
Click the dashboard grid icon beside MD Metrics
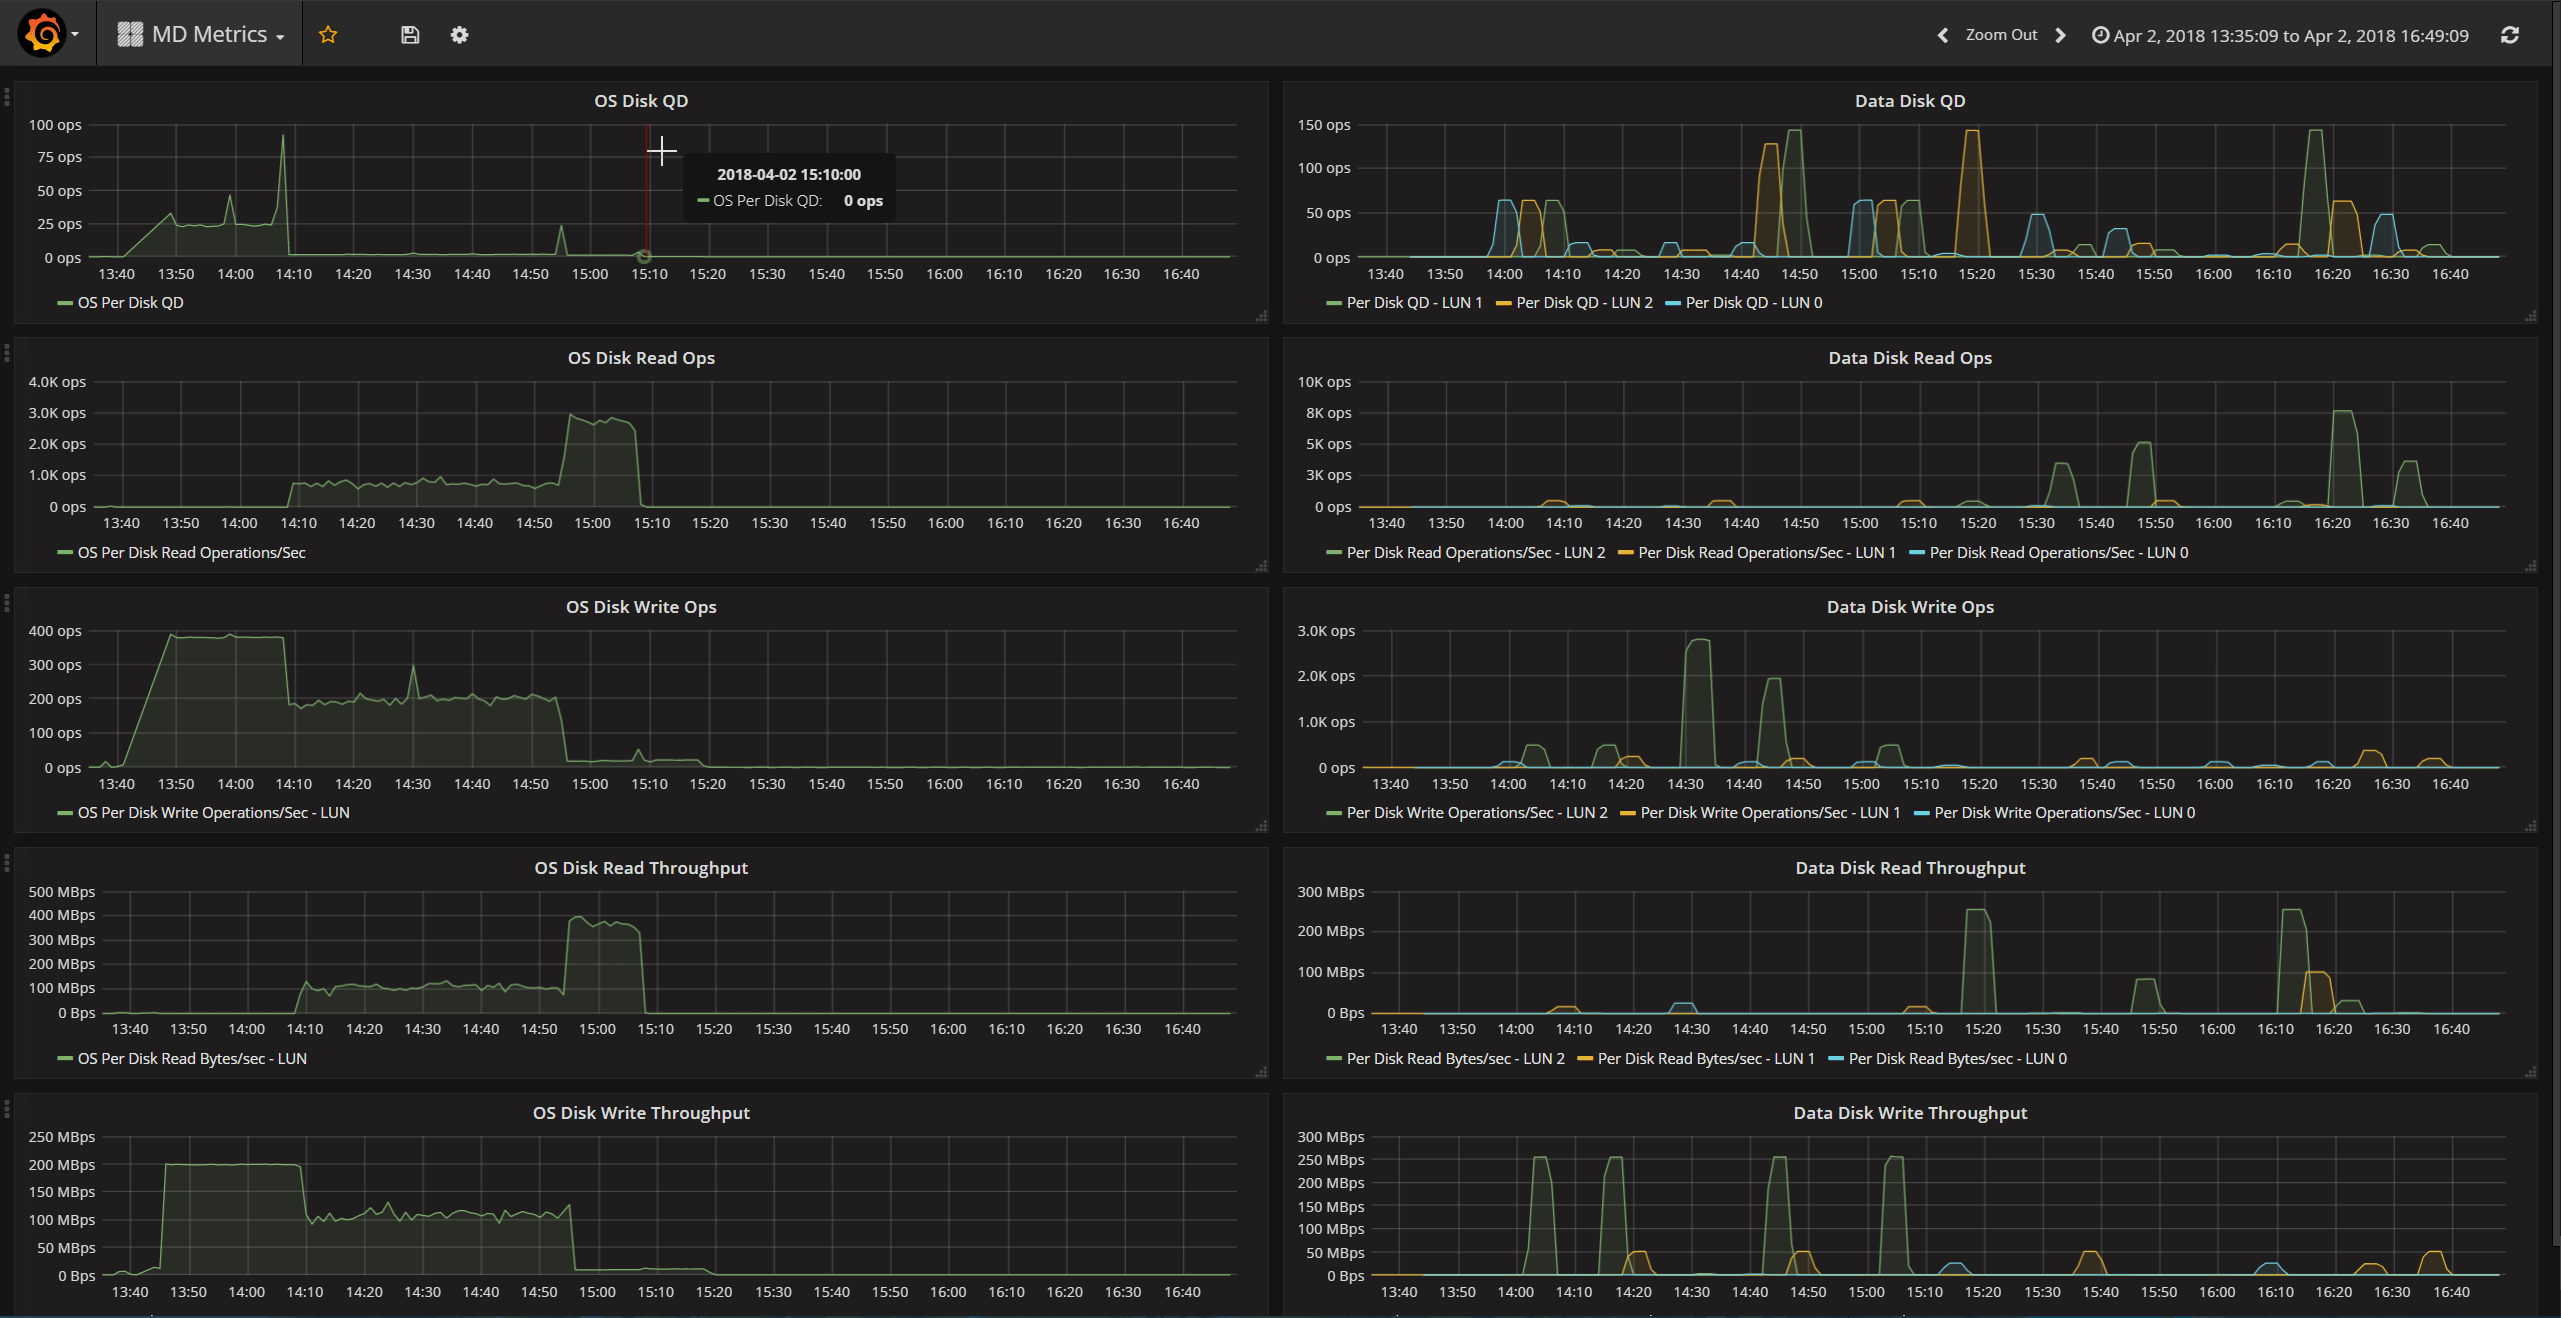(130, 35)
